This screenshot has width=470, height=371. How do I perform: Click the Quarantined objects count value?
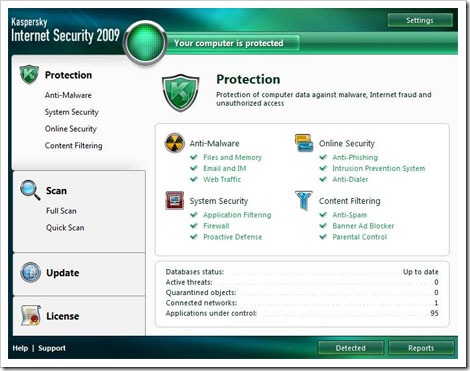point(436,293)
